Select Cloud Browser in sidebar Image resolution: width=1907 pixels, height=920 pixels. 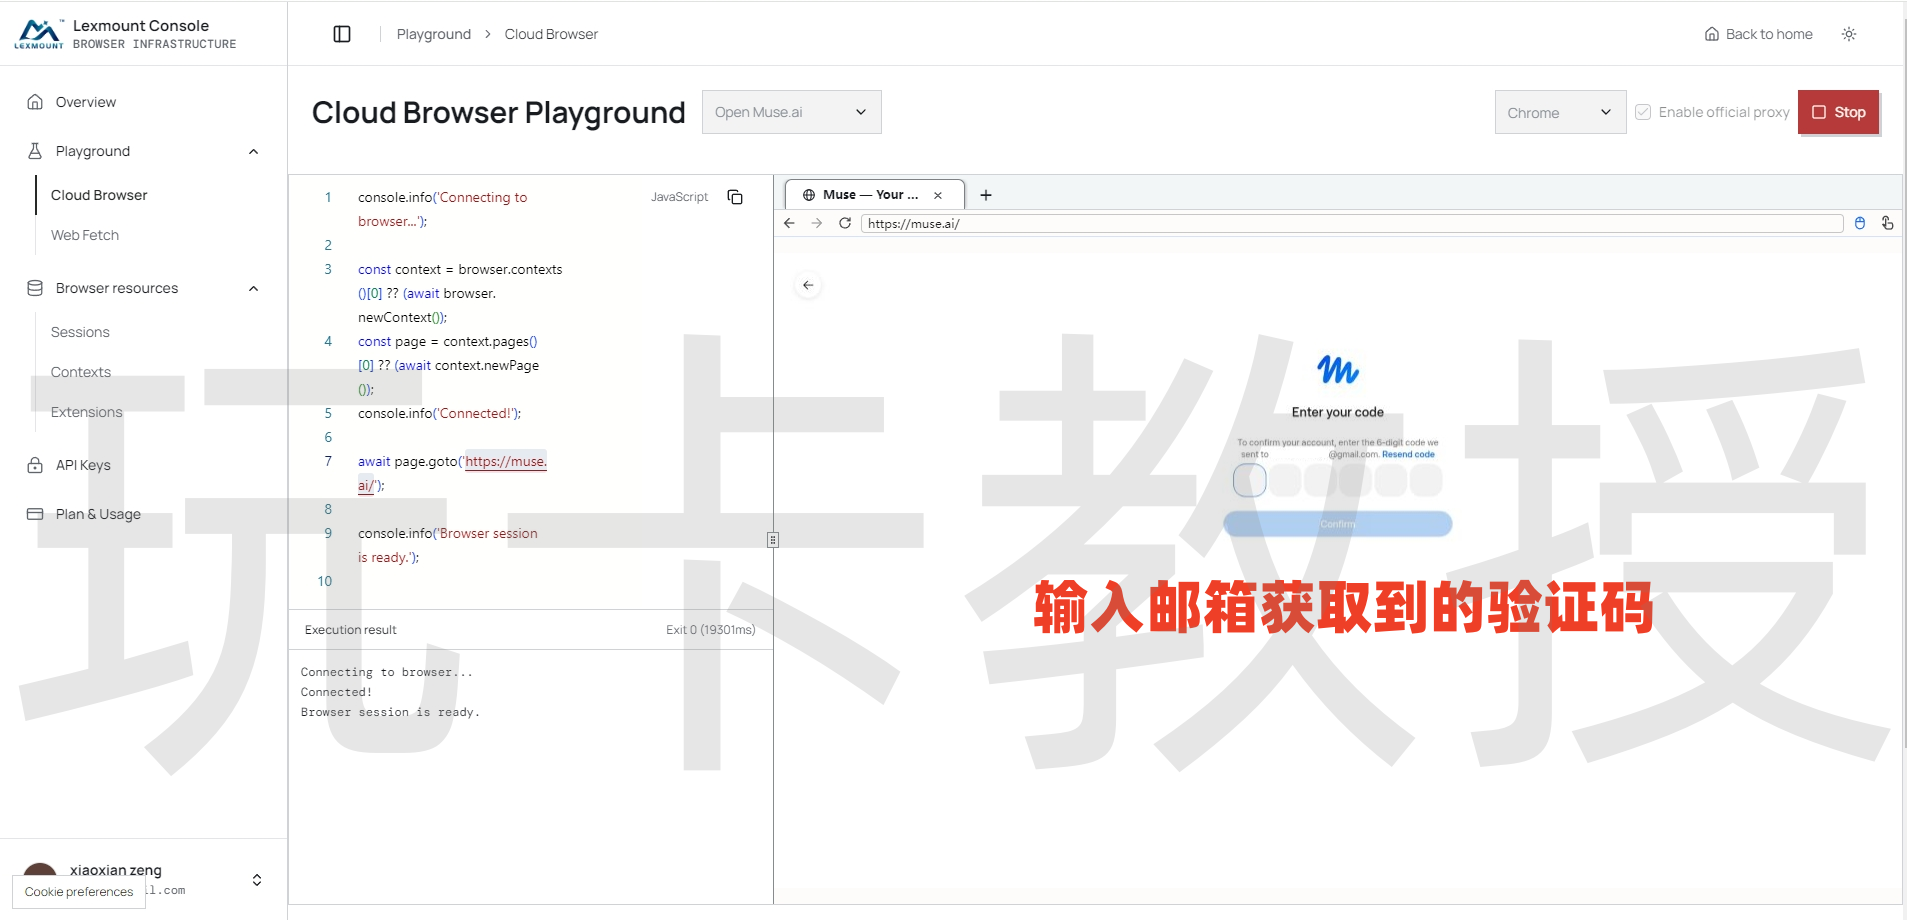coord(99,195)
